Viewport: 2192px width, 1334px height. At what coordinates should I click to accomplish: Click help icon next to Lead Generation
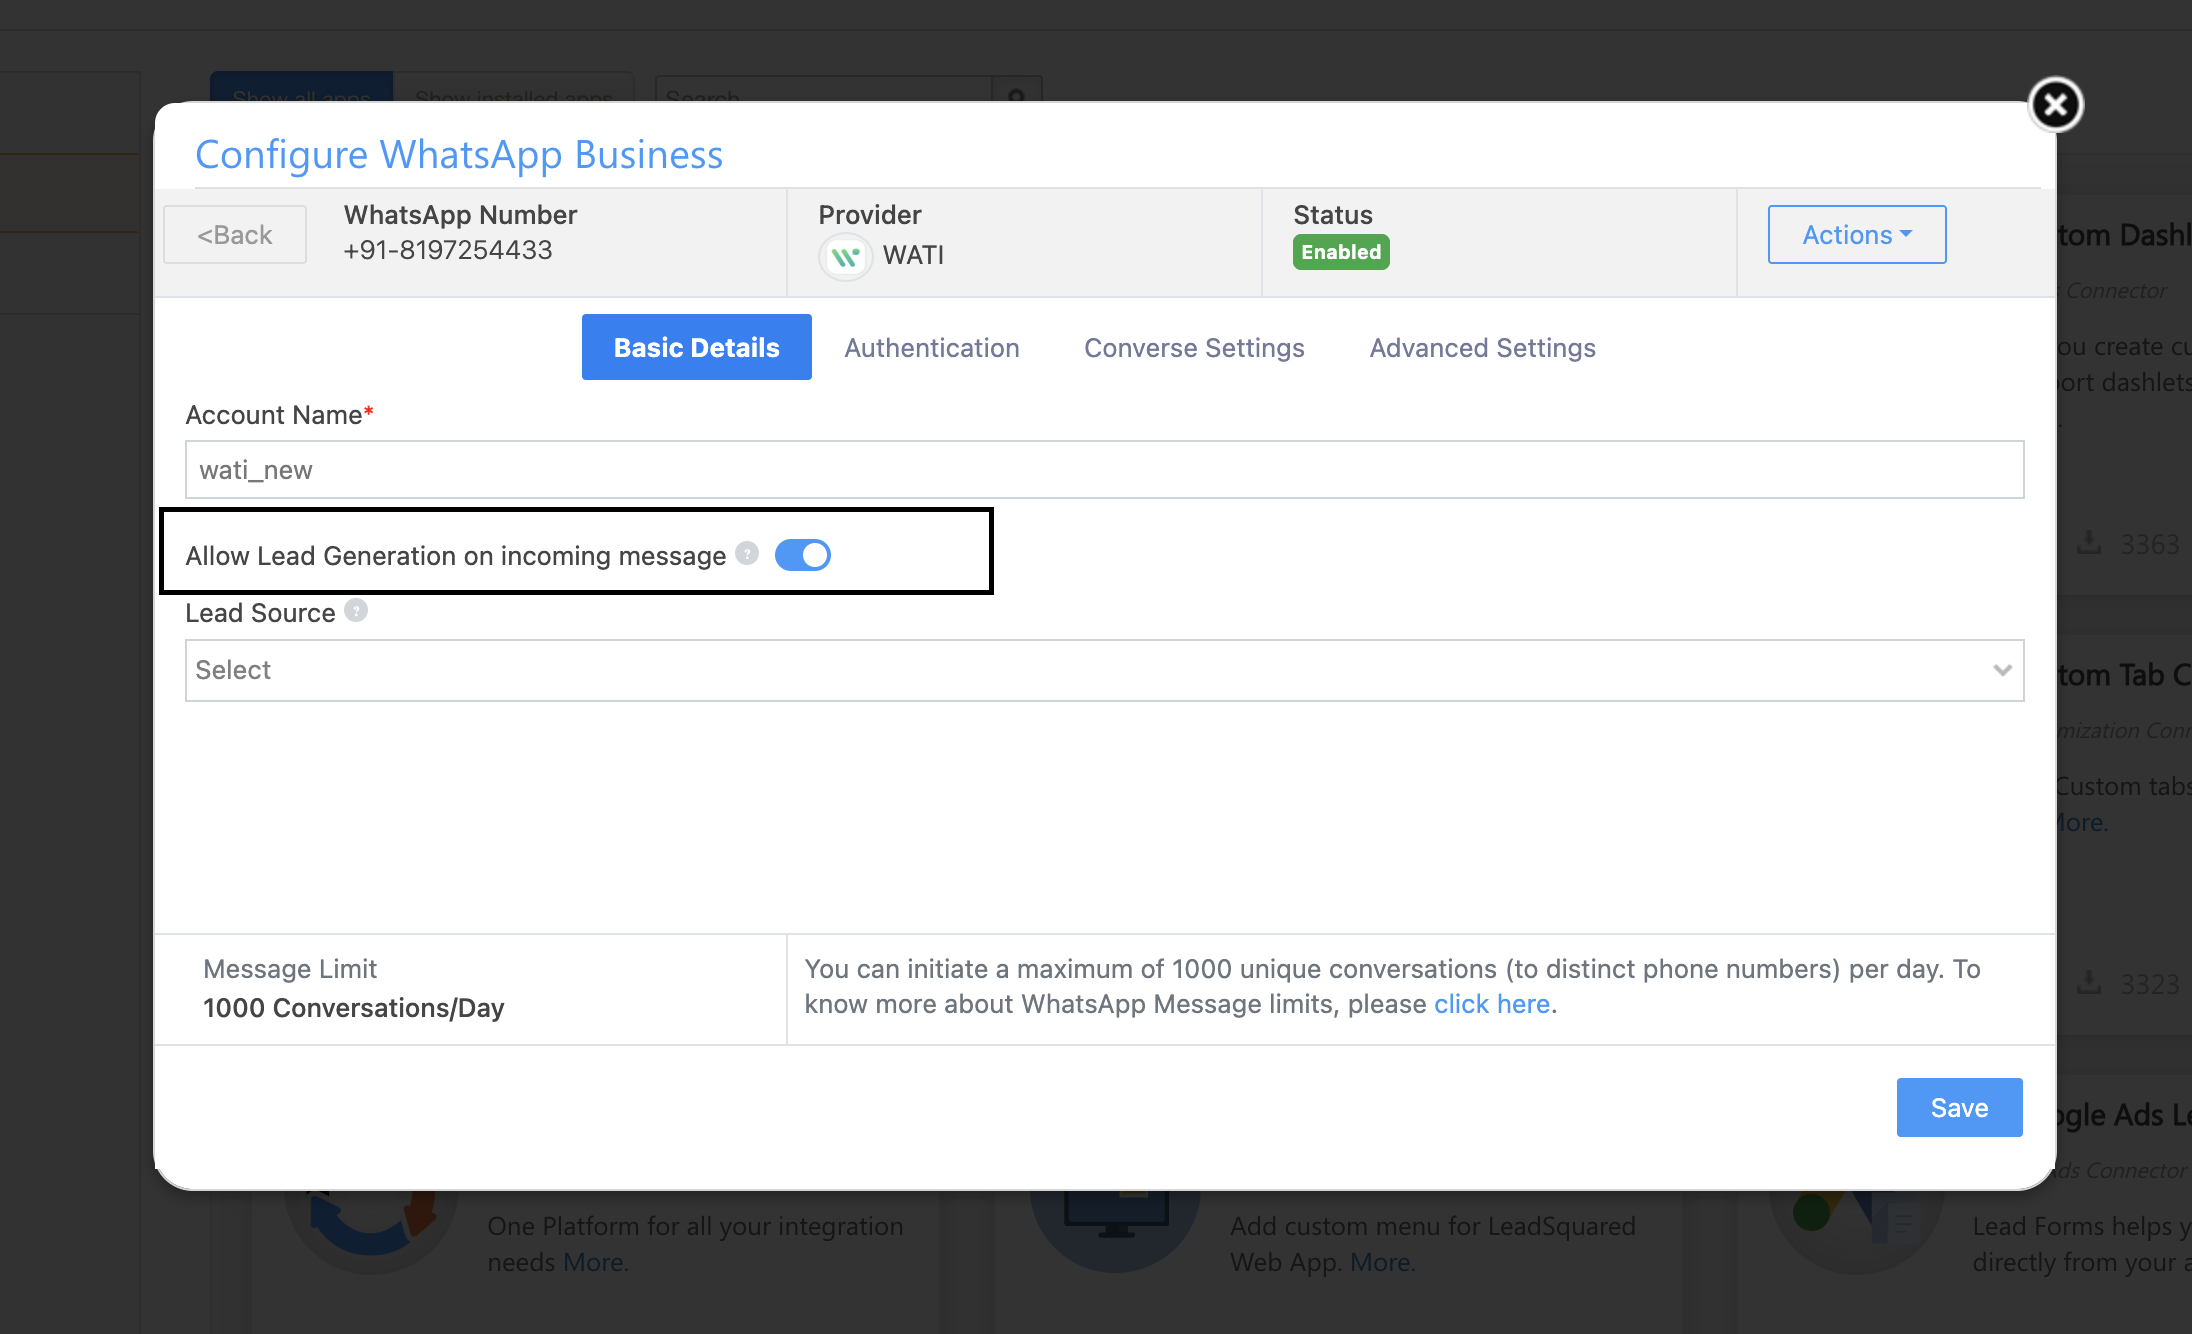point(747,553)
